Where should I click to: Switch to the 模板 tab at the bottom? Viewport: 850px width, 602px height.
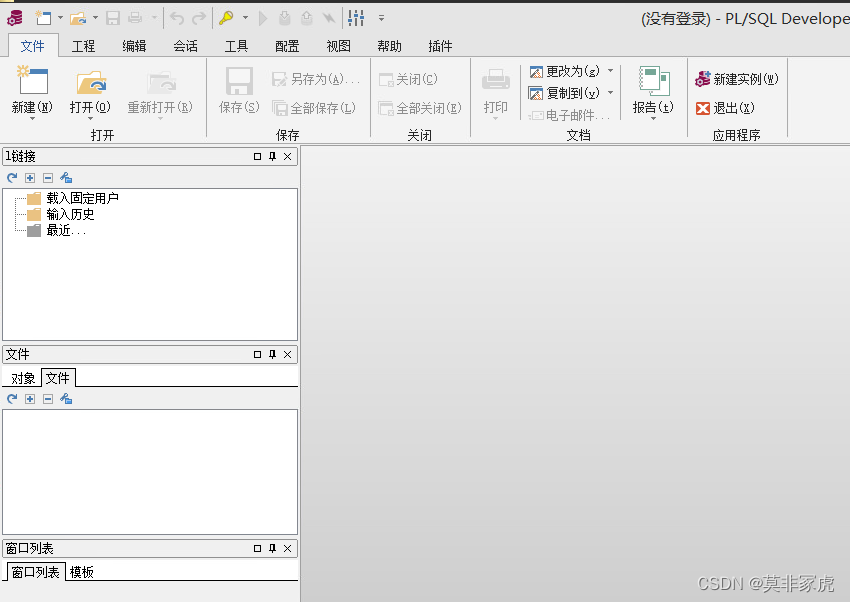click(82, 572)
